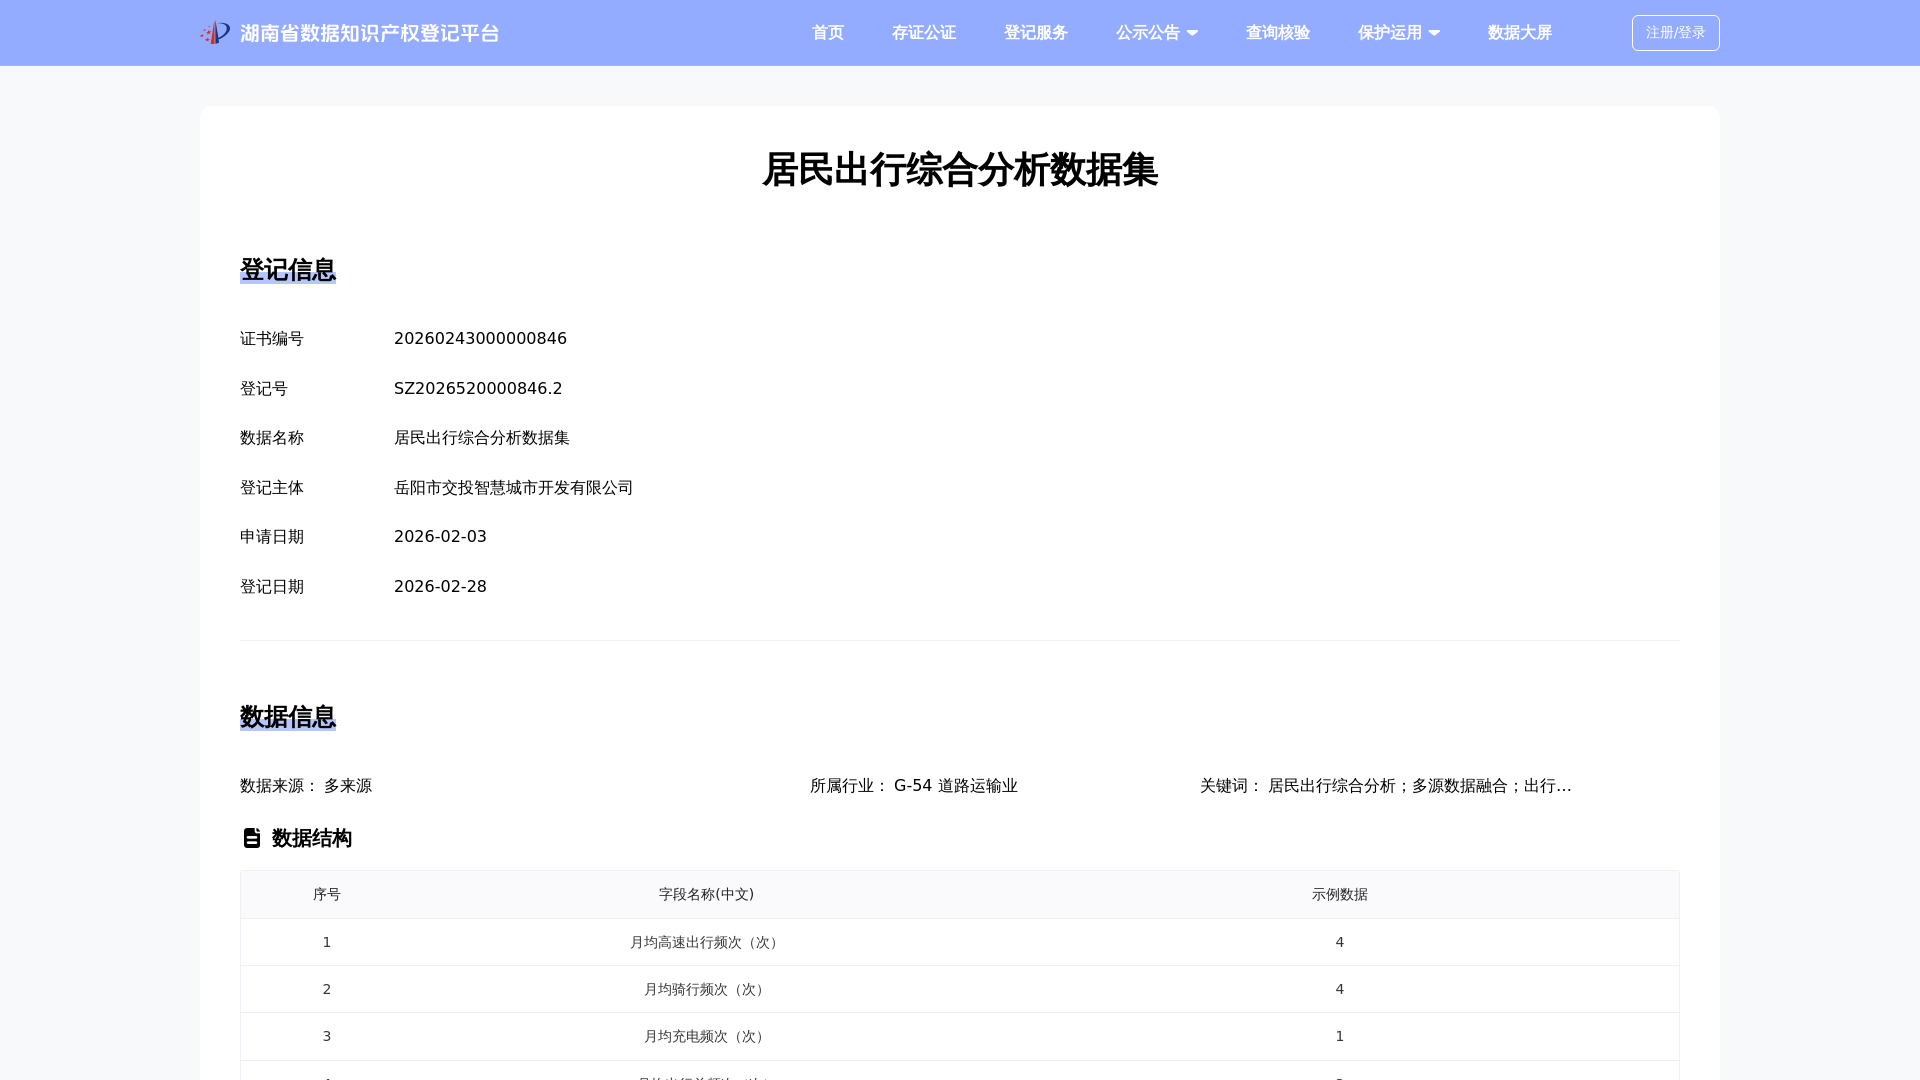Image resolution: width=1920 pixels, height=1080 pixels.
Task: Click the 证书编号 label
Action: pyautogui.click(x=272, y=339)
